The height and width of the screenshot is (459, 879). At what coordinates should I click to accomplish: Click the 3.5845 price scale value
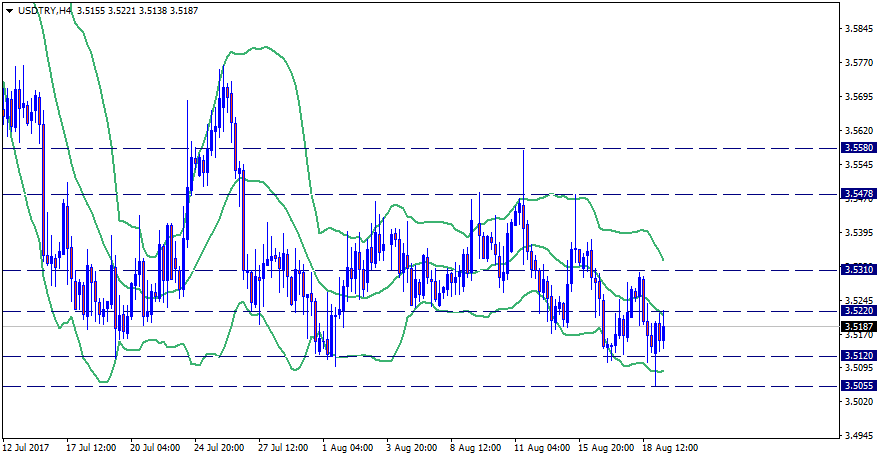coord(857,29)
